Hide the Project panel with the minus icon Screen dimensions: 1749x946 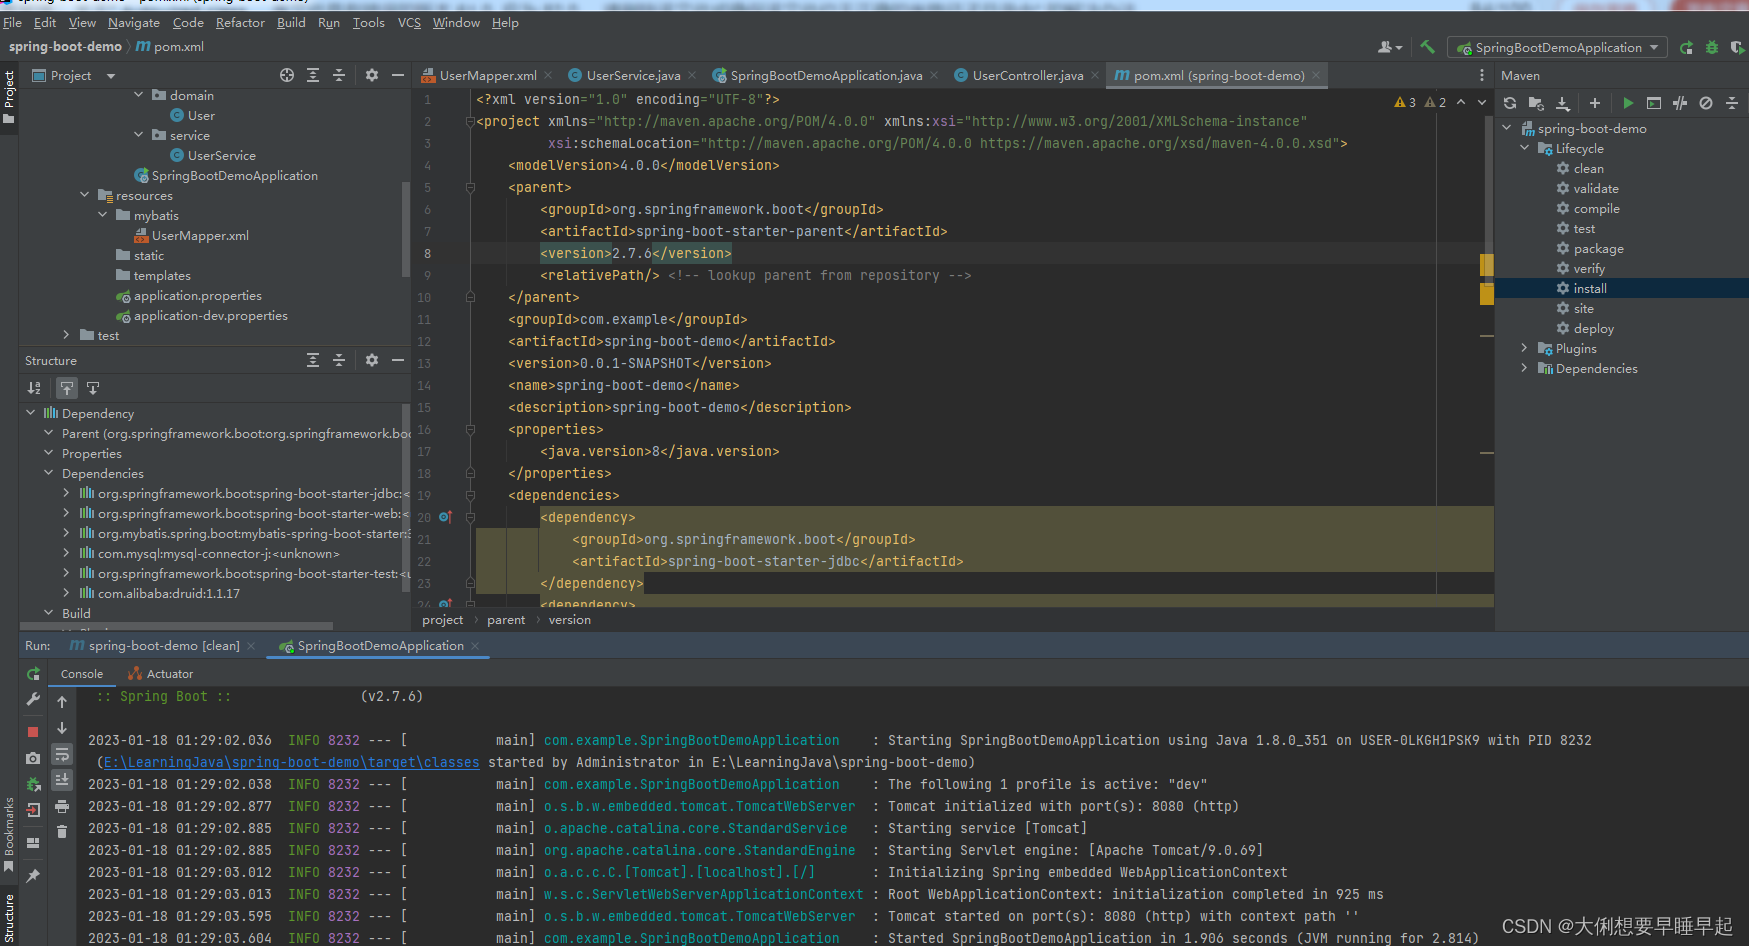click(x=398, y=75)
